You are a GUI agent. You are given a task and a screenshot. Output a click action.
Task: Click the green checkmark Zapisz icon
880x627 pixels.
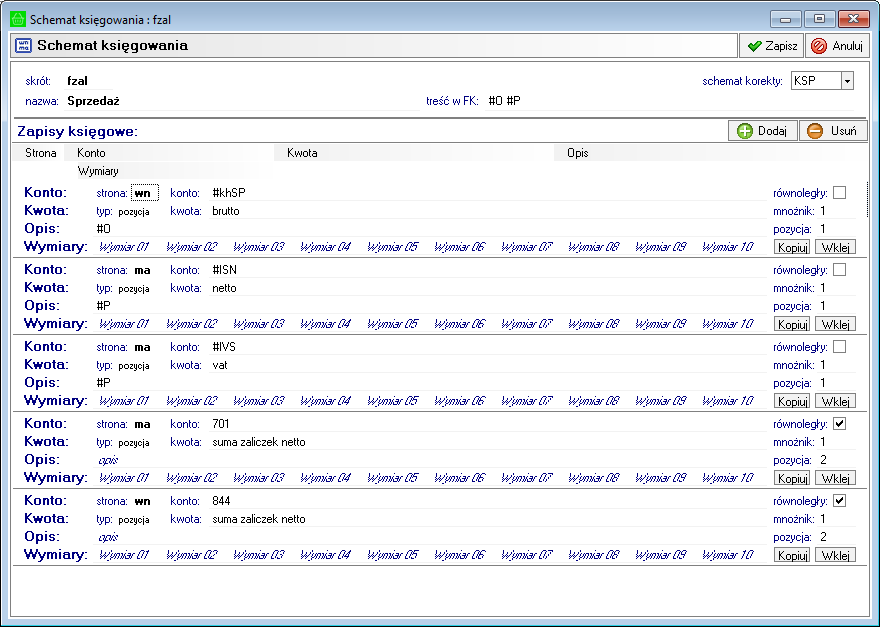[x=754, y=46]
